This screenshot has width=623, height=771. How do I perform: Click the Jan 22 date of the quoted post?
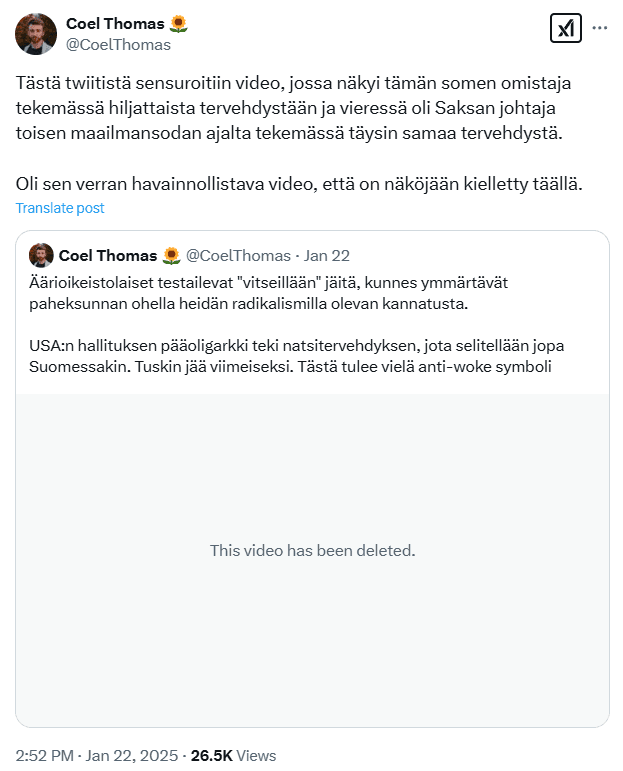click(326, 256)
